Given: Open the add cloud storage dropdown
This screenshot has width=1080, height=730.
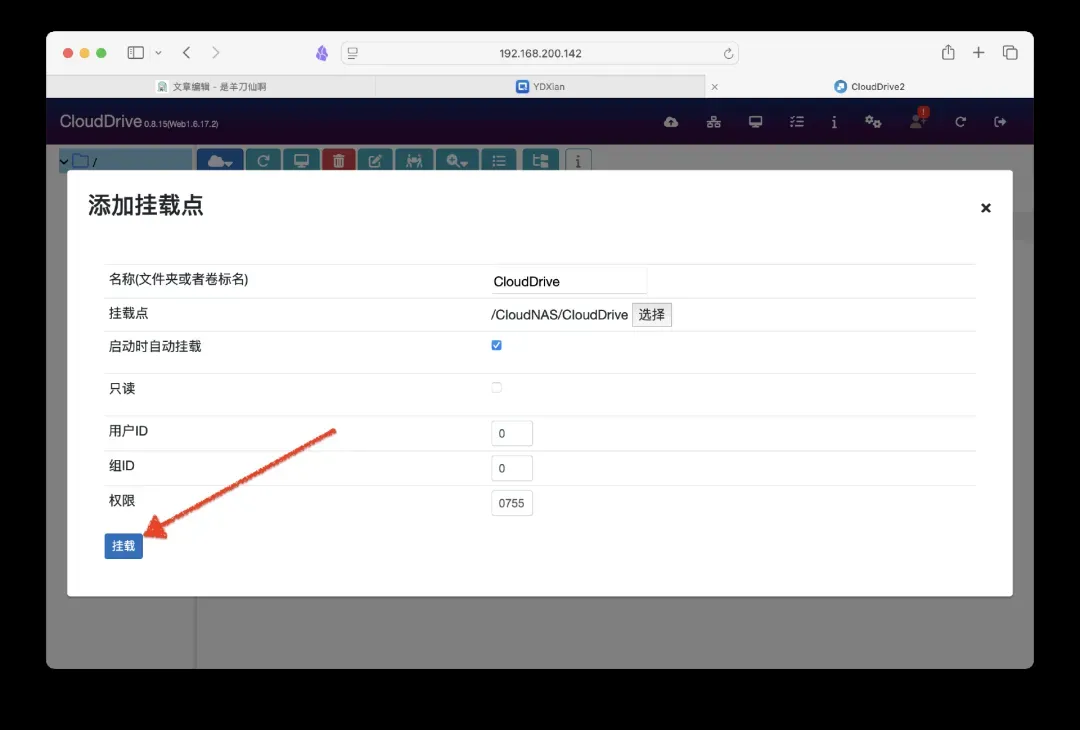Looking at the screenshot, I should tap(220, 161).
